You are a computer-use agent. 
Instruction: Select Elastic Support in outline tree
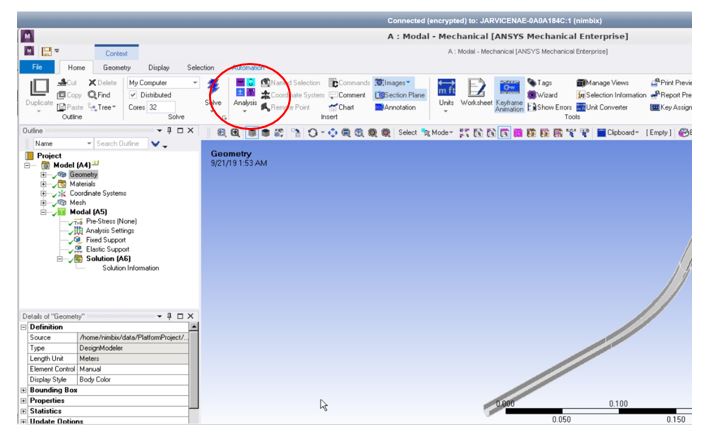[107, 249]
